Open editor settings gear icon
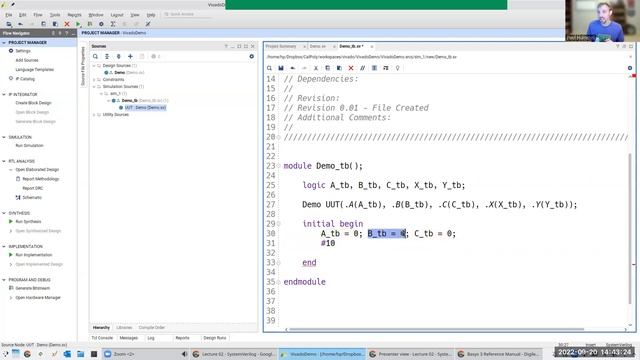The width and height of the screenshot is (640, 360). pyautogui.click(x=630, y=68)
